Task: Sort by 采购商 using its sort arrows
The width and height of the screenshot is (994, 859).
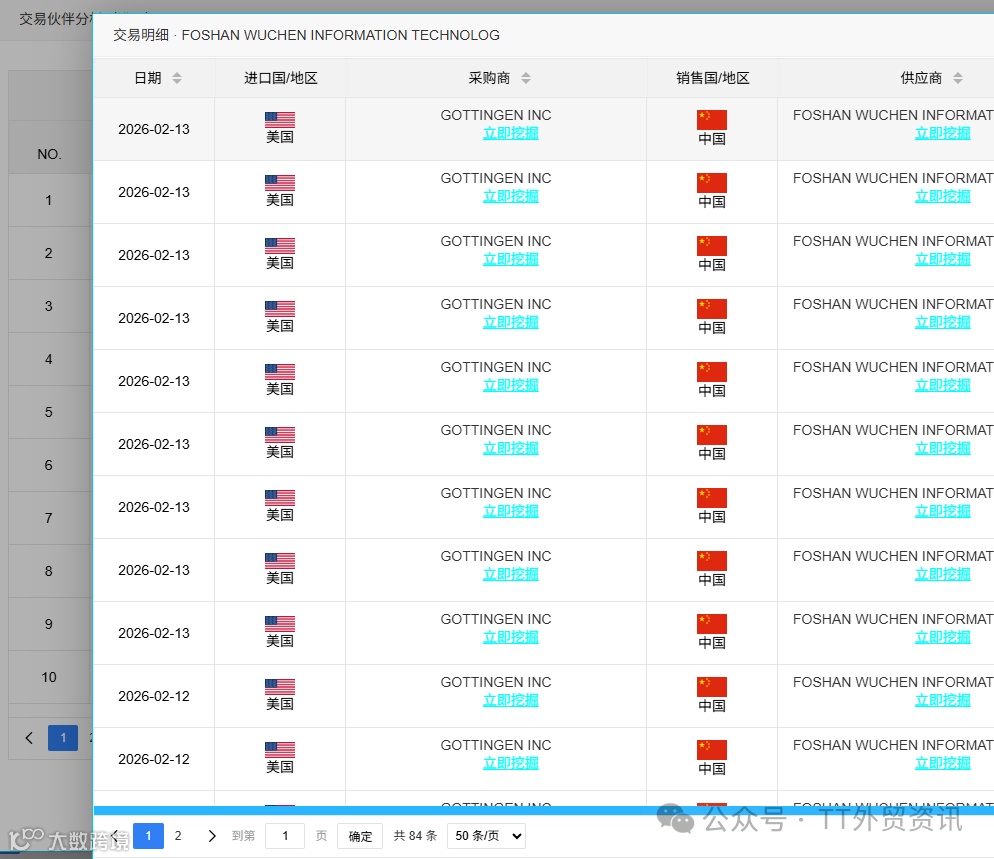Action: (526, 78)
